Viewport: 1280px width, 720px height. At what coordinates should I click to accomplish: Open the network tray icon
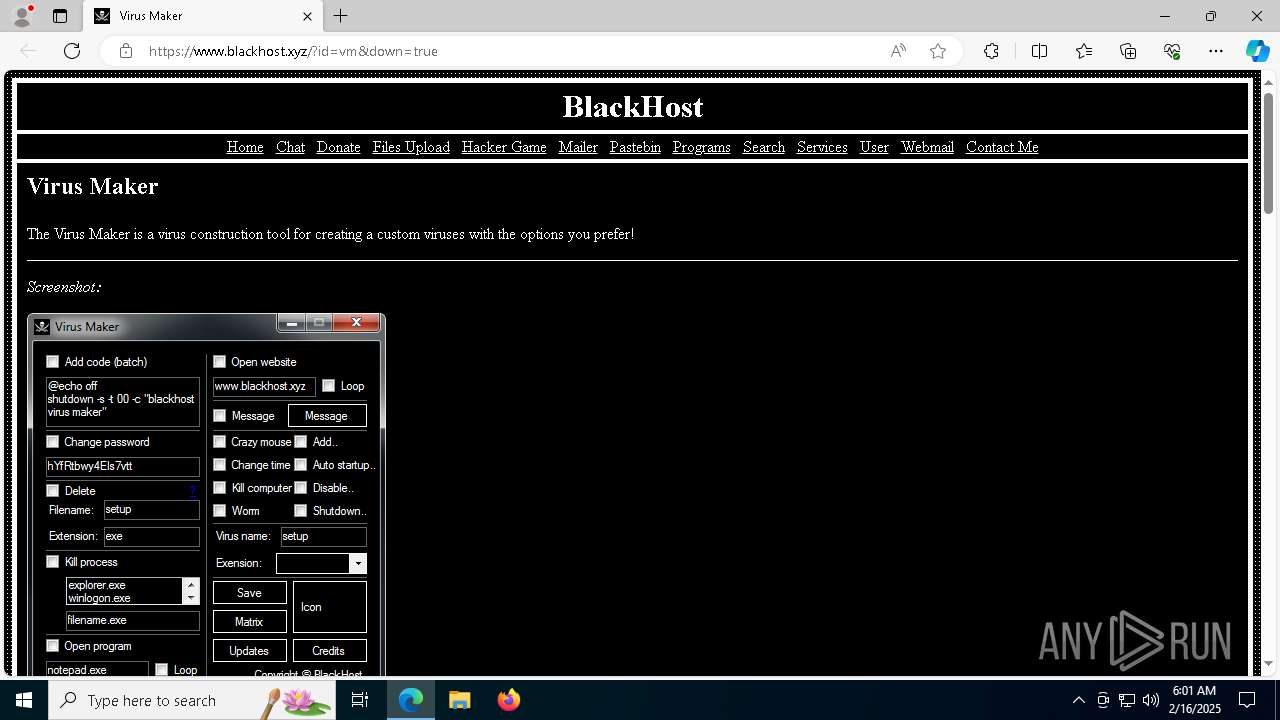point(1127,700)
